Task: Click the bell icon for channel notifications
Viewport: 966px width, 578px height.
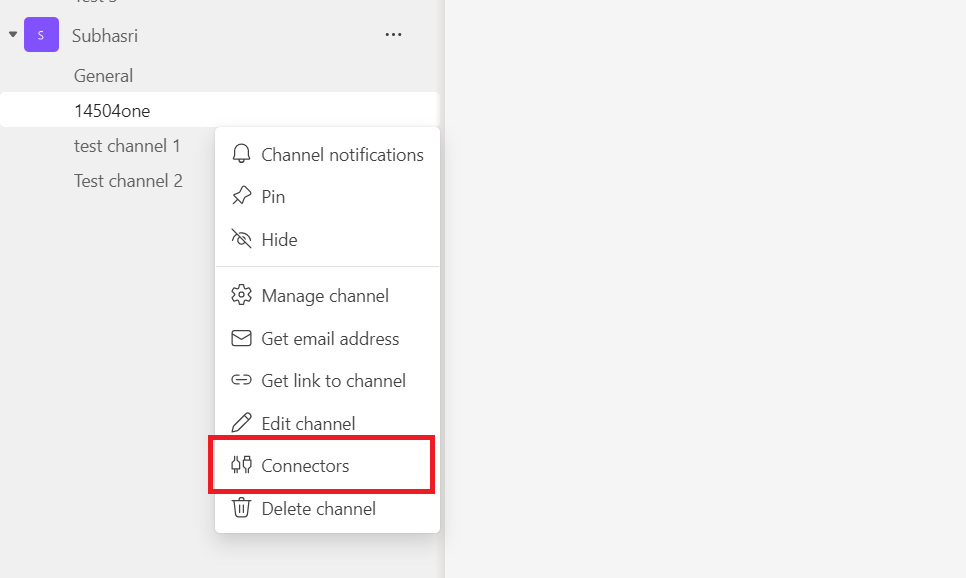Action: pos(241,155)
